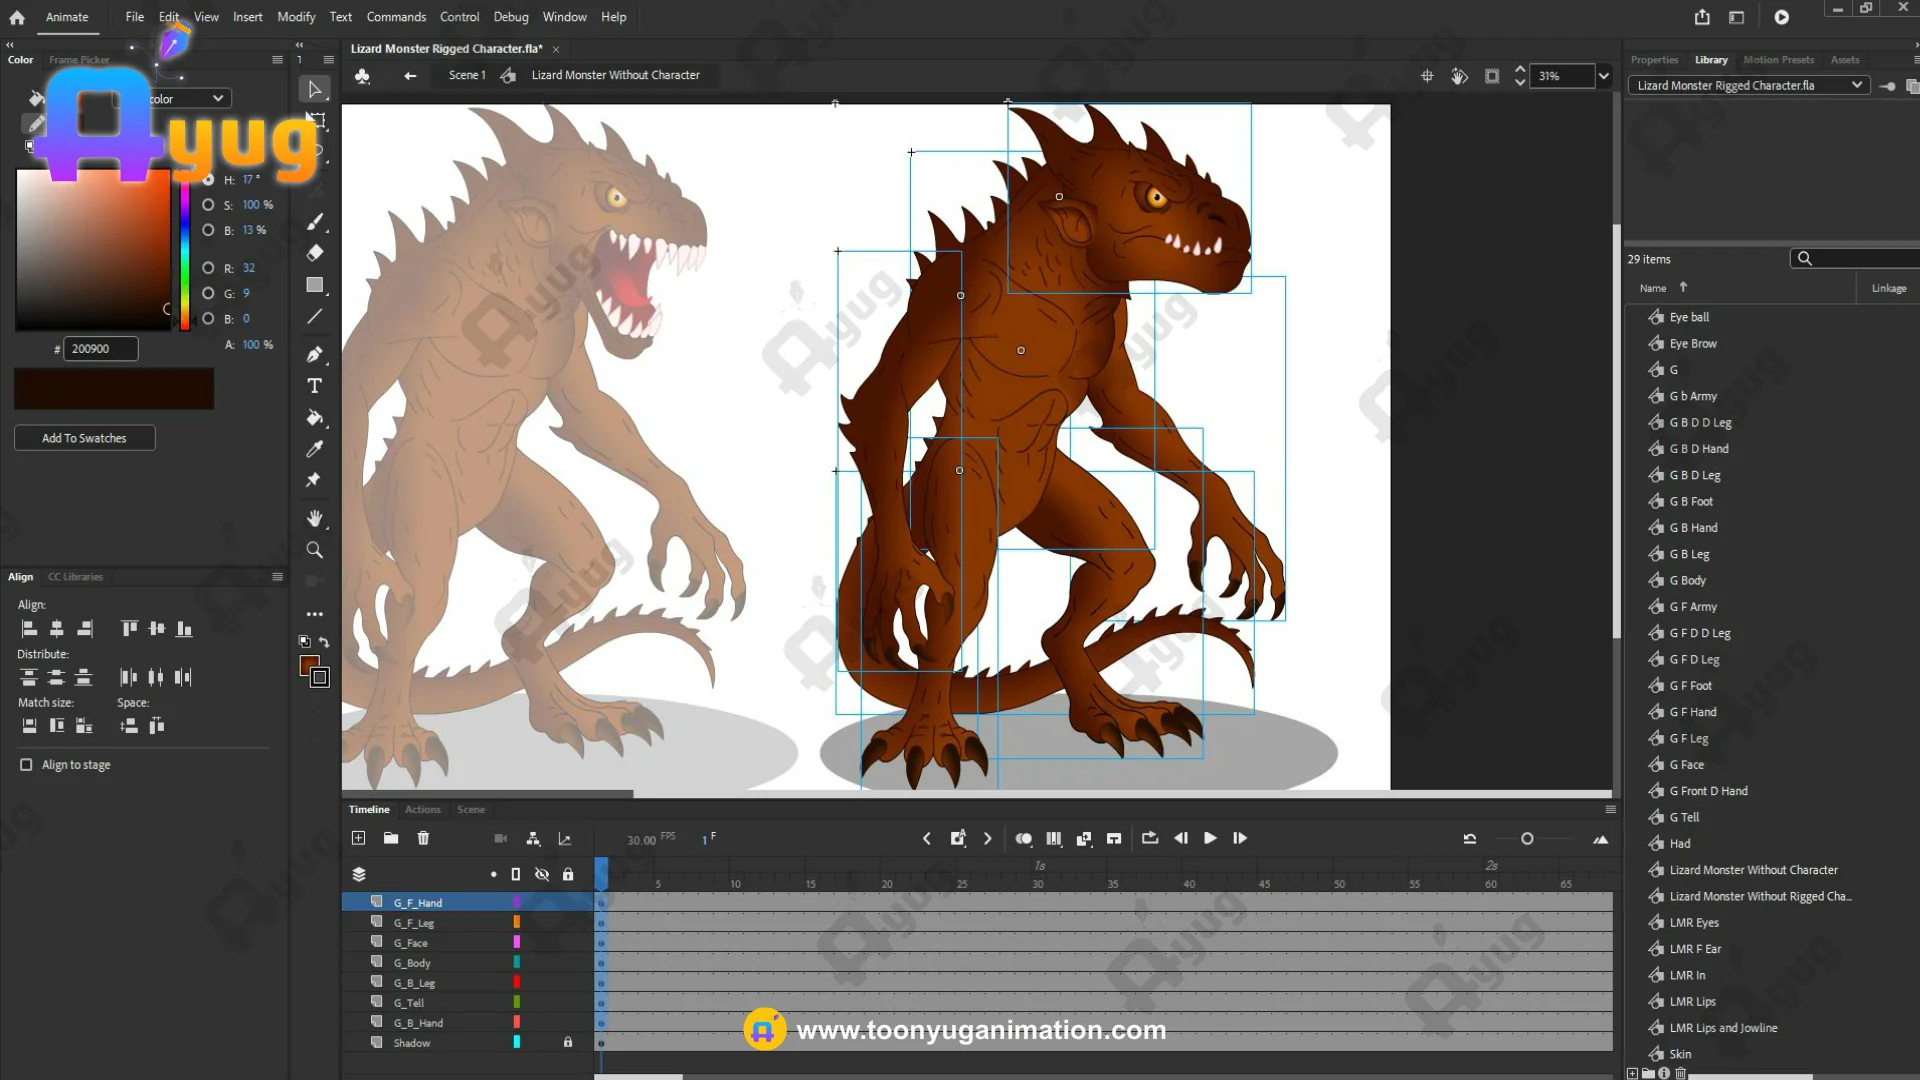Switch to the Properties tab
The height and width of the screenshot is (1080, 1920).
pyautogui.click(x=1654, y=60)
